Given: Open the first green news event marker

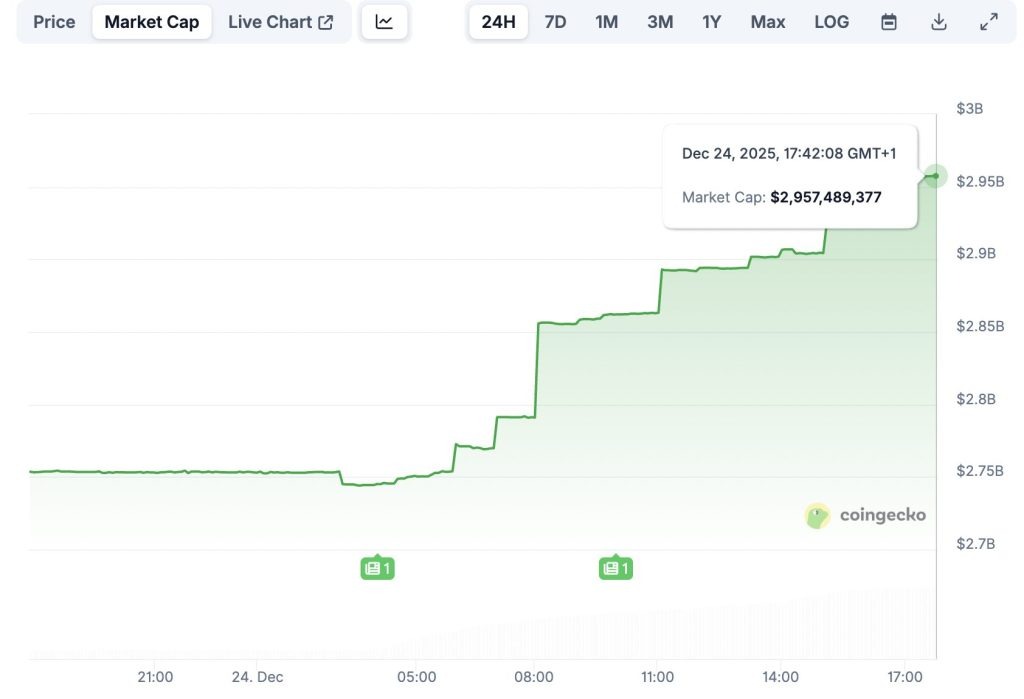Looking at the screenshot, I should click(x=377, y=567).
